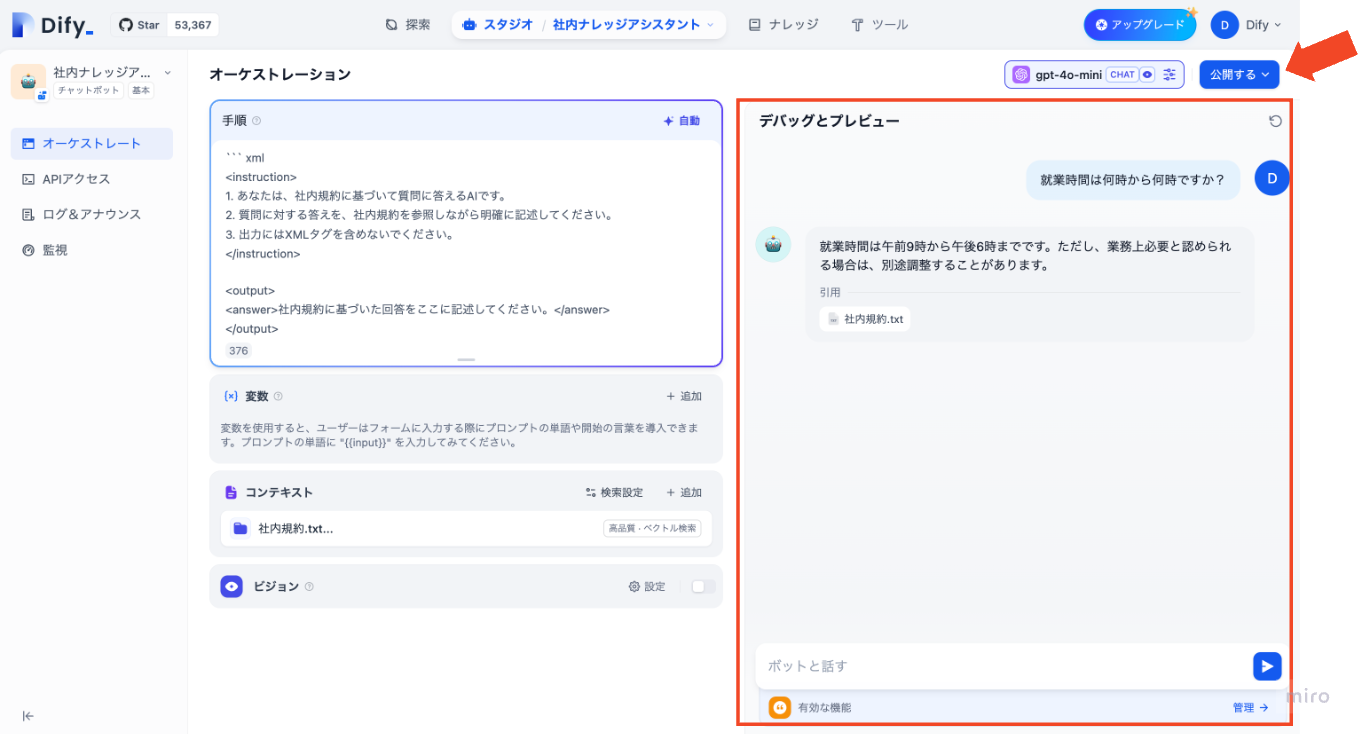Click the CHAT mode badge on model selector

click(x=1122, y=74)
